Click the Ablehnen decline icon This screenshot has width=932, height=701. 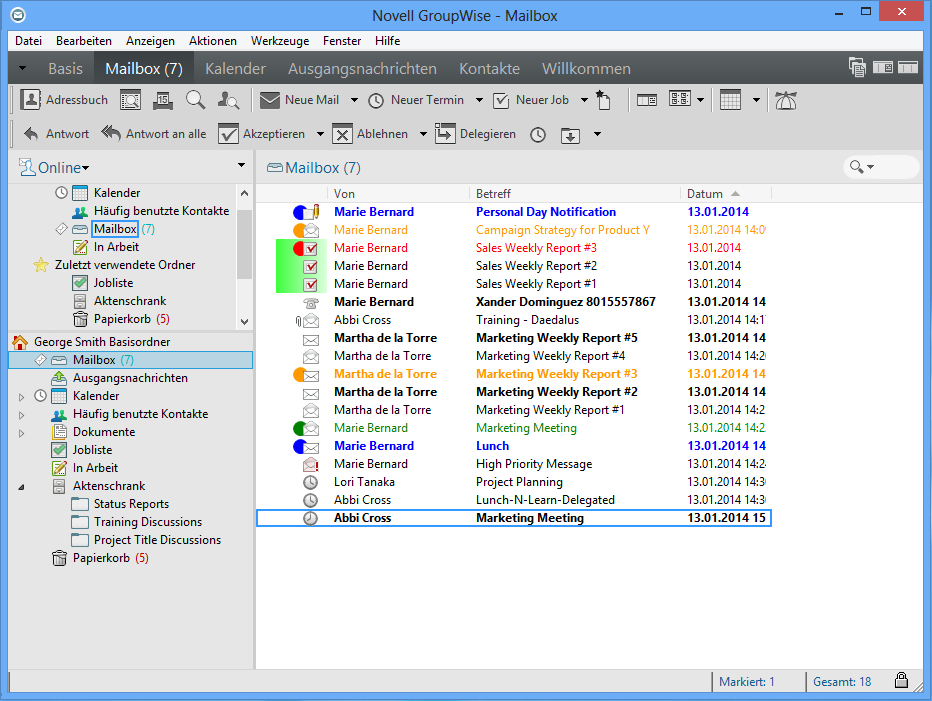343,133
